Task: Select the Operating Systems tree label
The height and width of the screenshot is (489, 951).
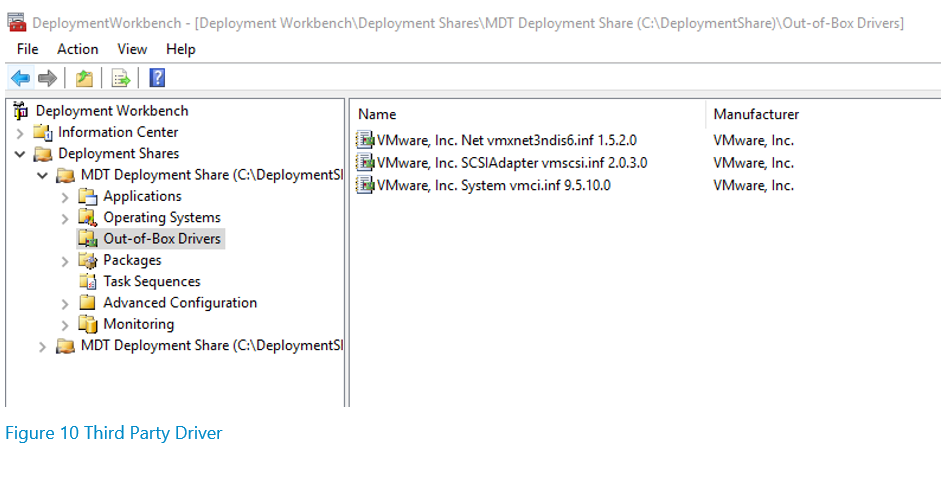Action: point(162,218)
